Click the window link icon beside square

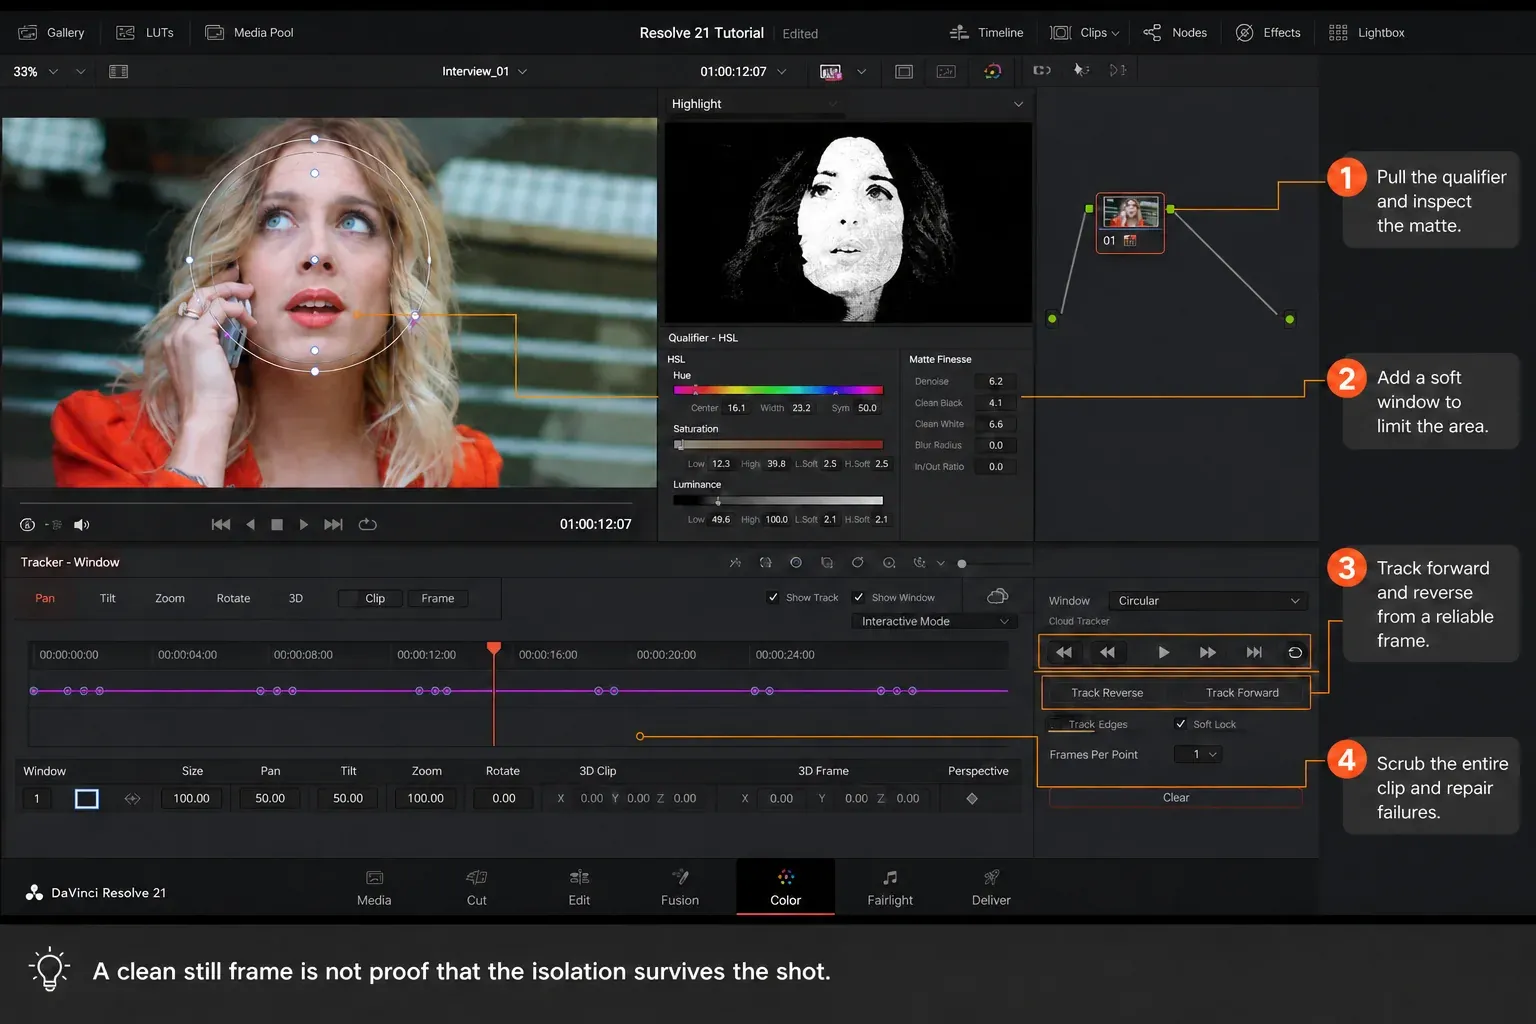132,799
